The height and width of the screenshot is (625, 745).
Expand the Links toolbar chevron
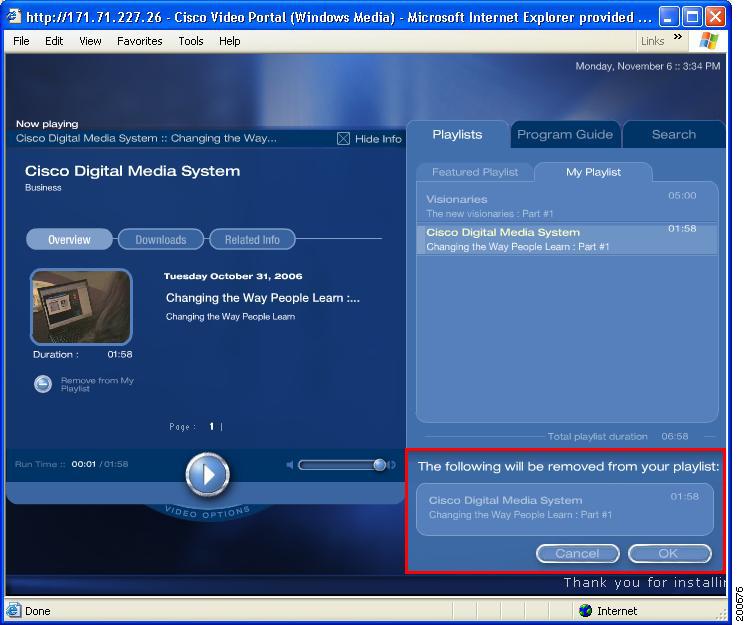pos(678,37)
